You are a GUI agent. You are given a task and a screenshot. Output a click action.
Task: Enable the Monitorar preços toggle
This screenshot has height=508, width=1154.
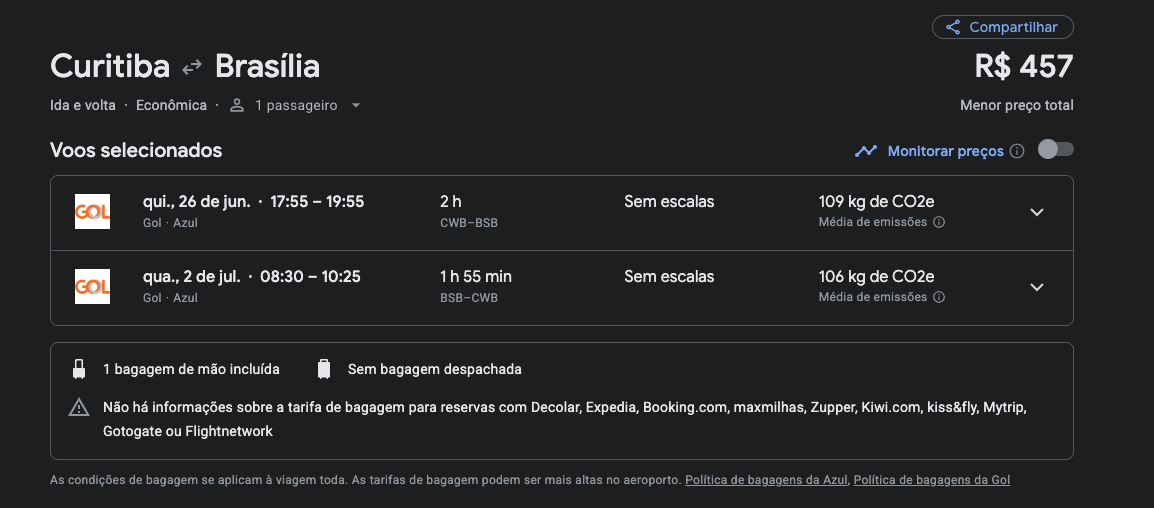click(x=1055, y=150)
